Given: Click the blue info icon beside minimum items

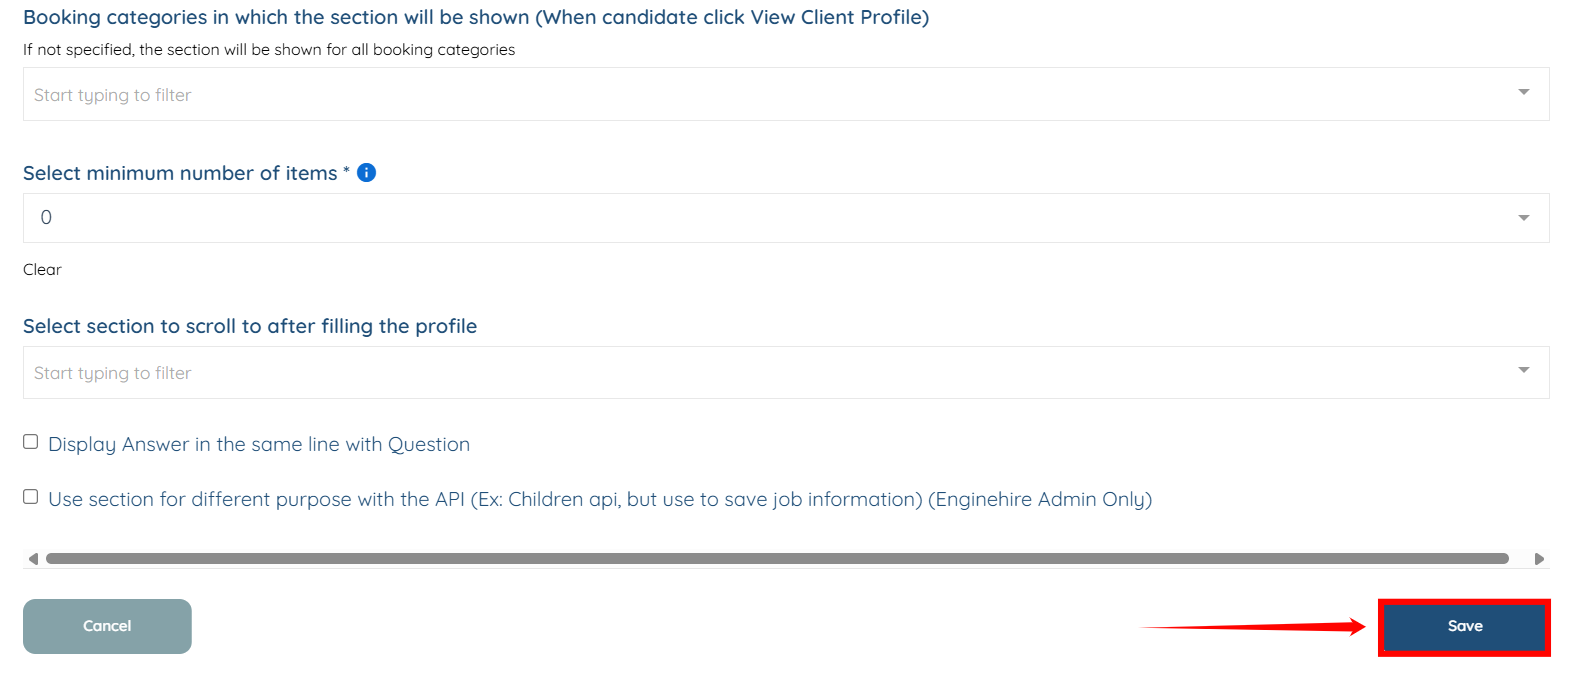Looking at the screenshot, I should tap(367, 173).
